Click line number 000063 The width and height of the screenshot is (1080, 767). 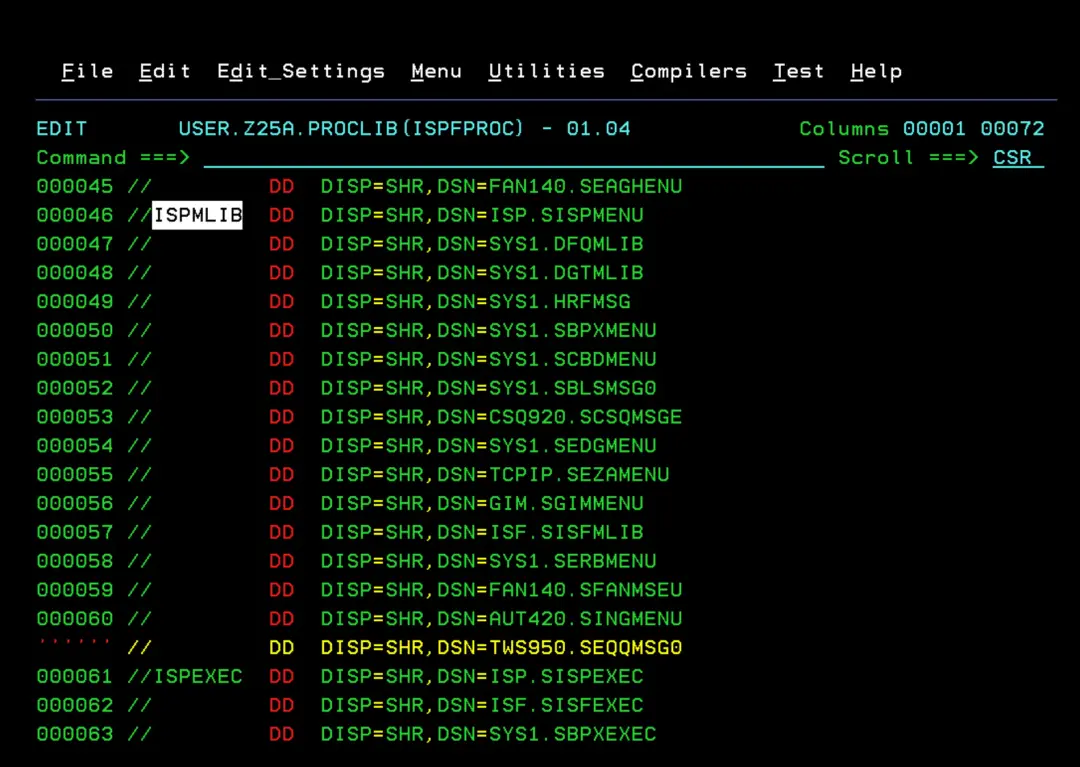point(74,735)
